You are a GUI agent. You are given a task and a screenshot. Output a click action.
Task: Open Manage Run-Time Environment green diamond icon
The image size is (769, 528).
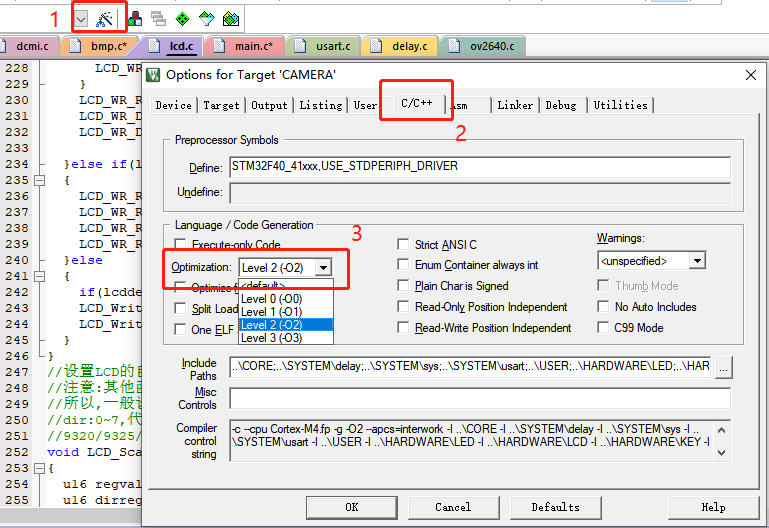[x=182, y=19]
